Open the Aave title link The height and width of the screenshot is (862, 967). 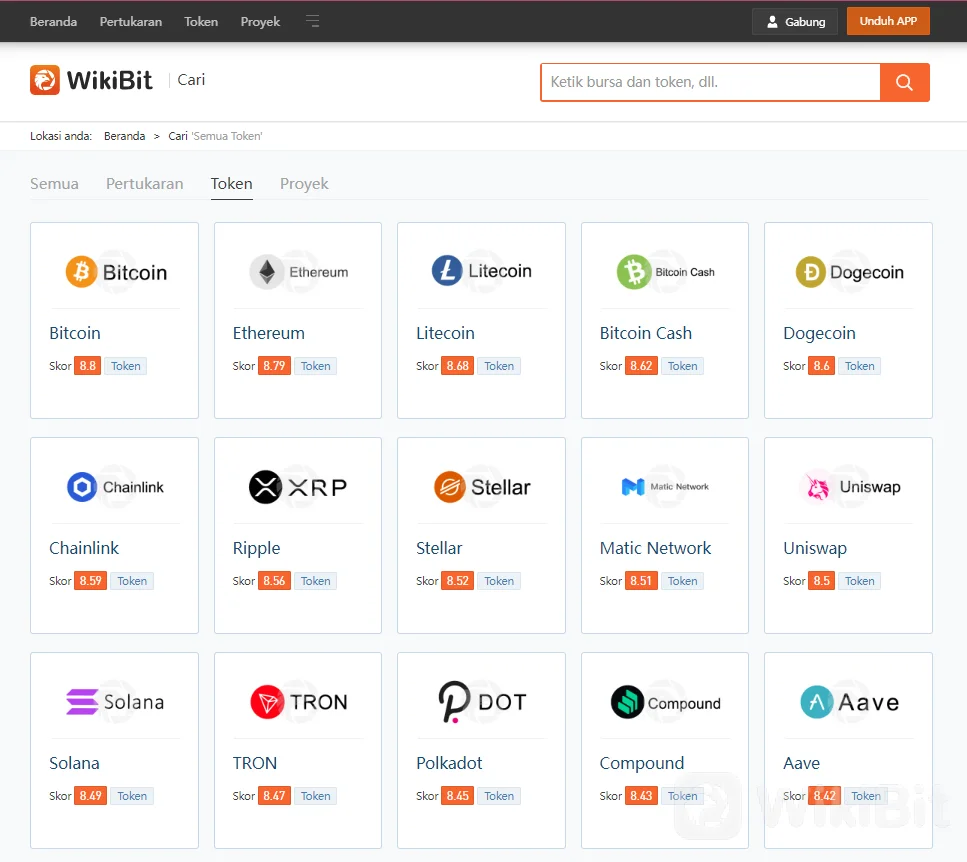[x=801, y=763]
